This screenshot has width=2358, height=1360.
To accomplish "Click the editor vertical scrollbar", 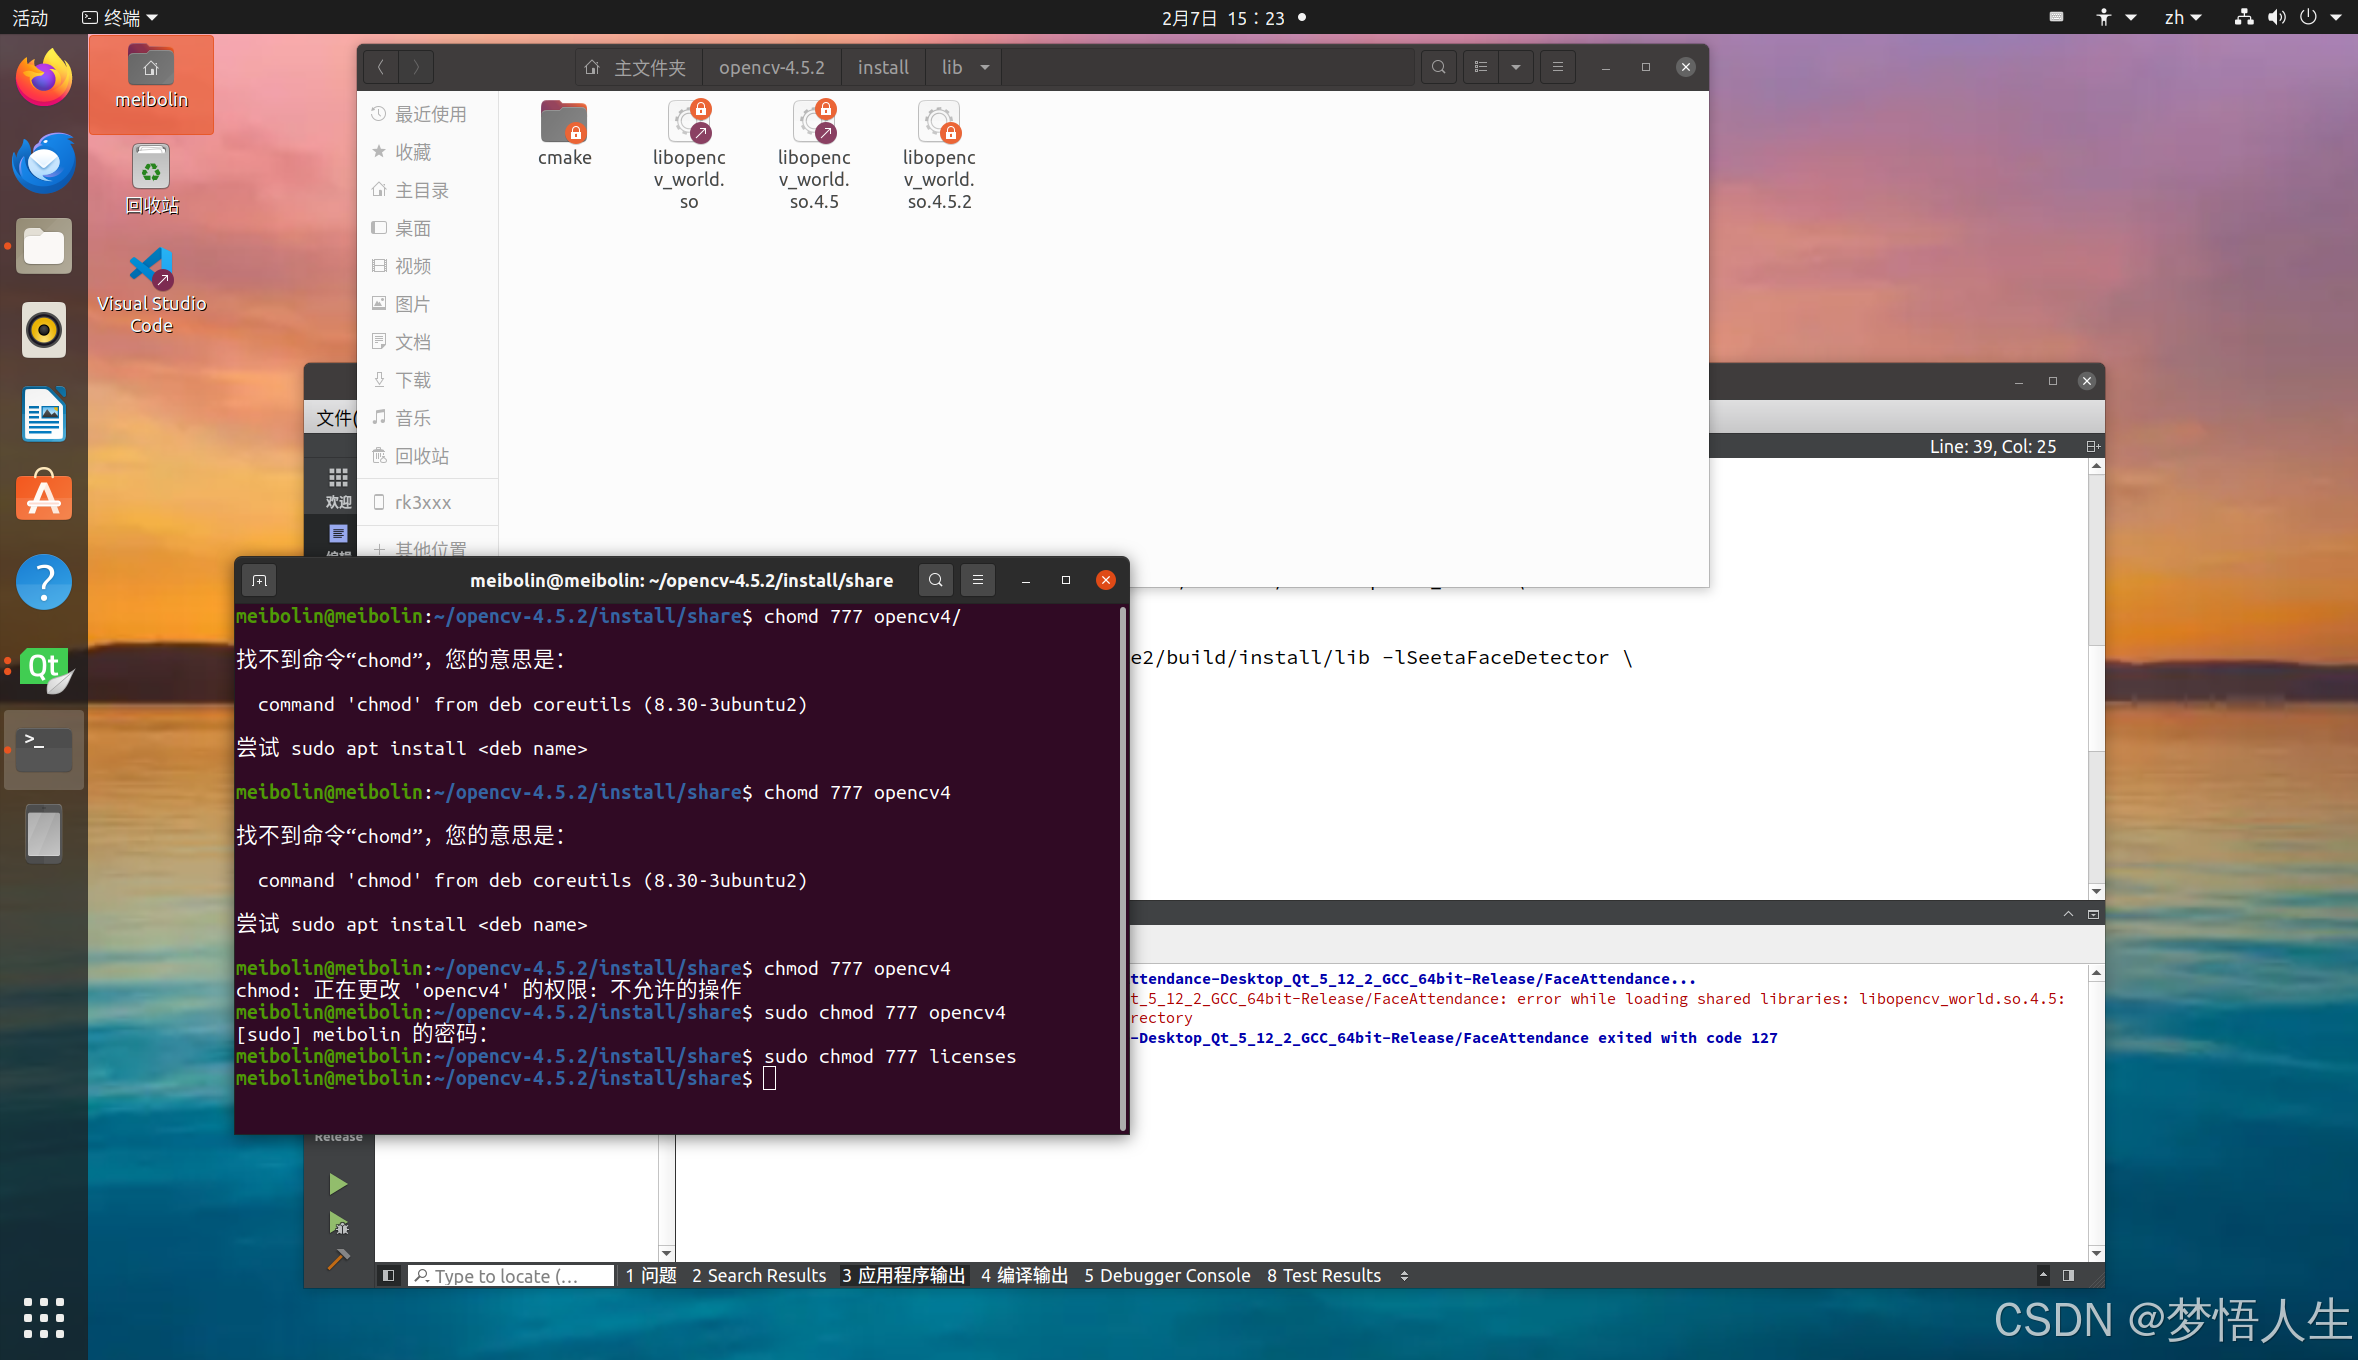I will 2096,690.
